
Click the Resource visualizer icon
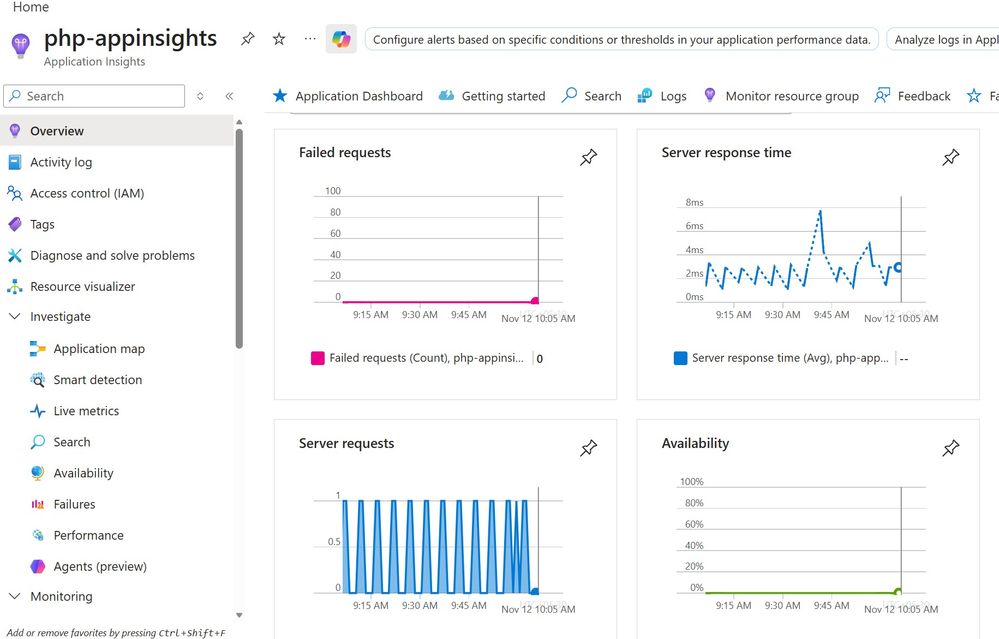point(15,287)
